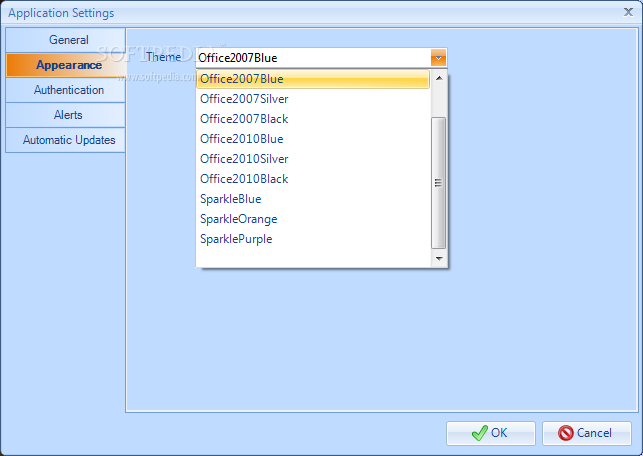Viewport: 643px width, 456px height.
Task: Go to Automatic Updates tab
Action: point(66,140)
